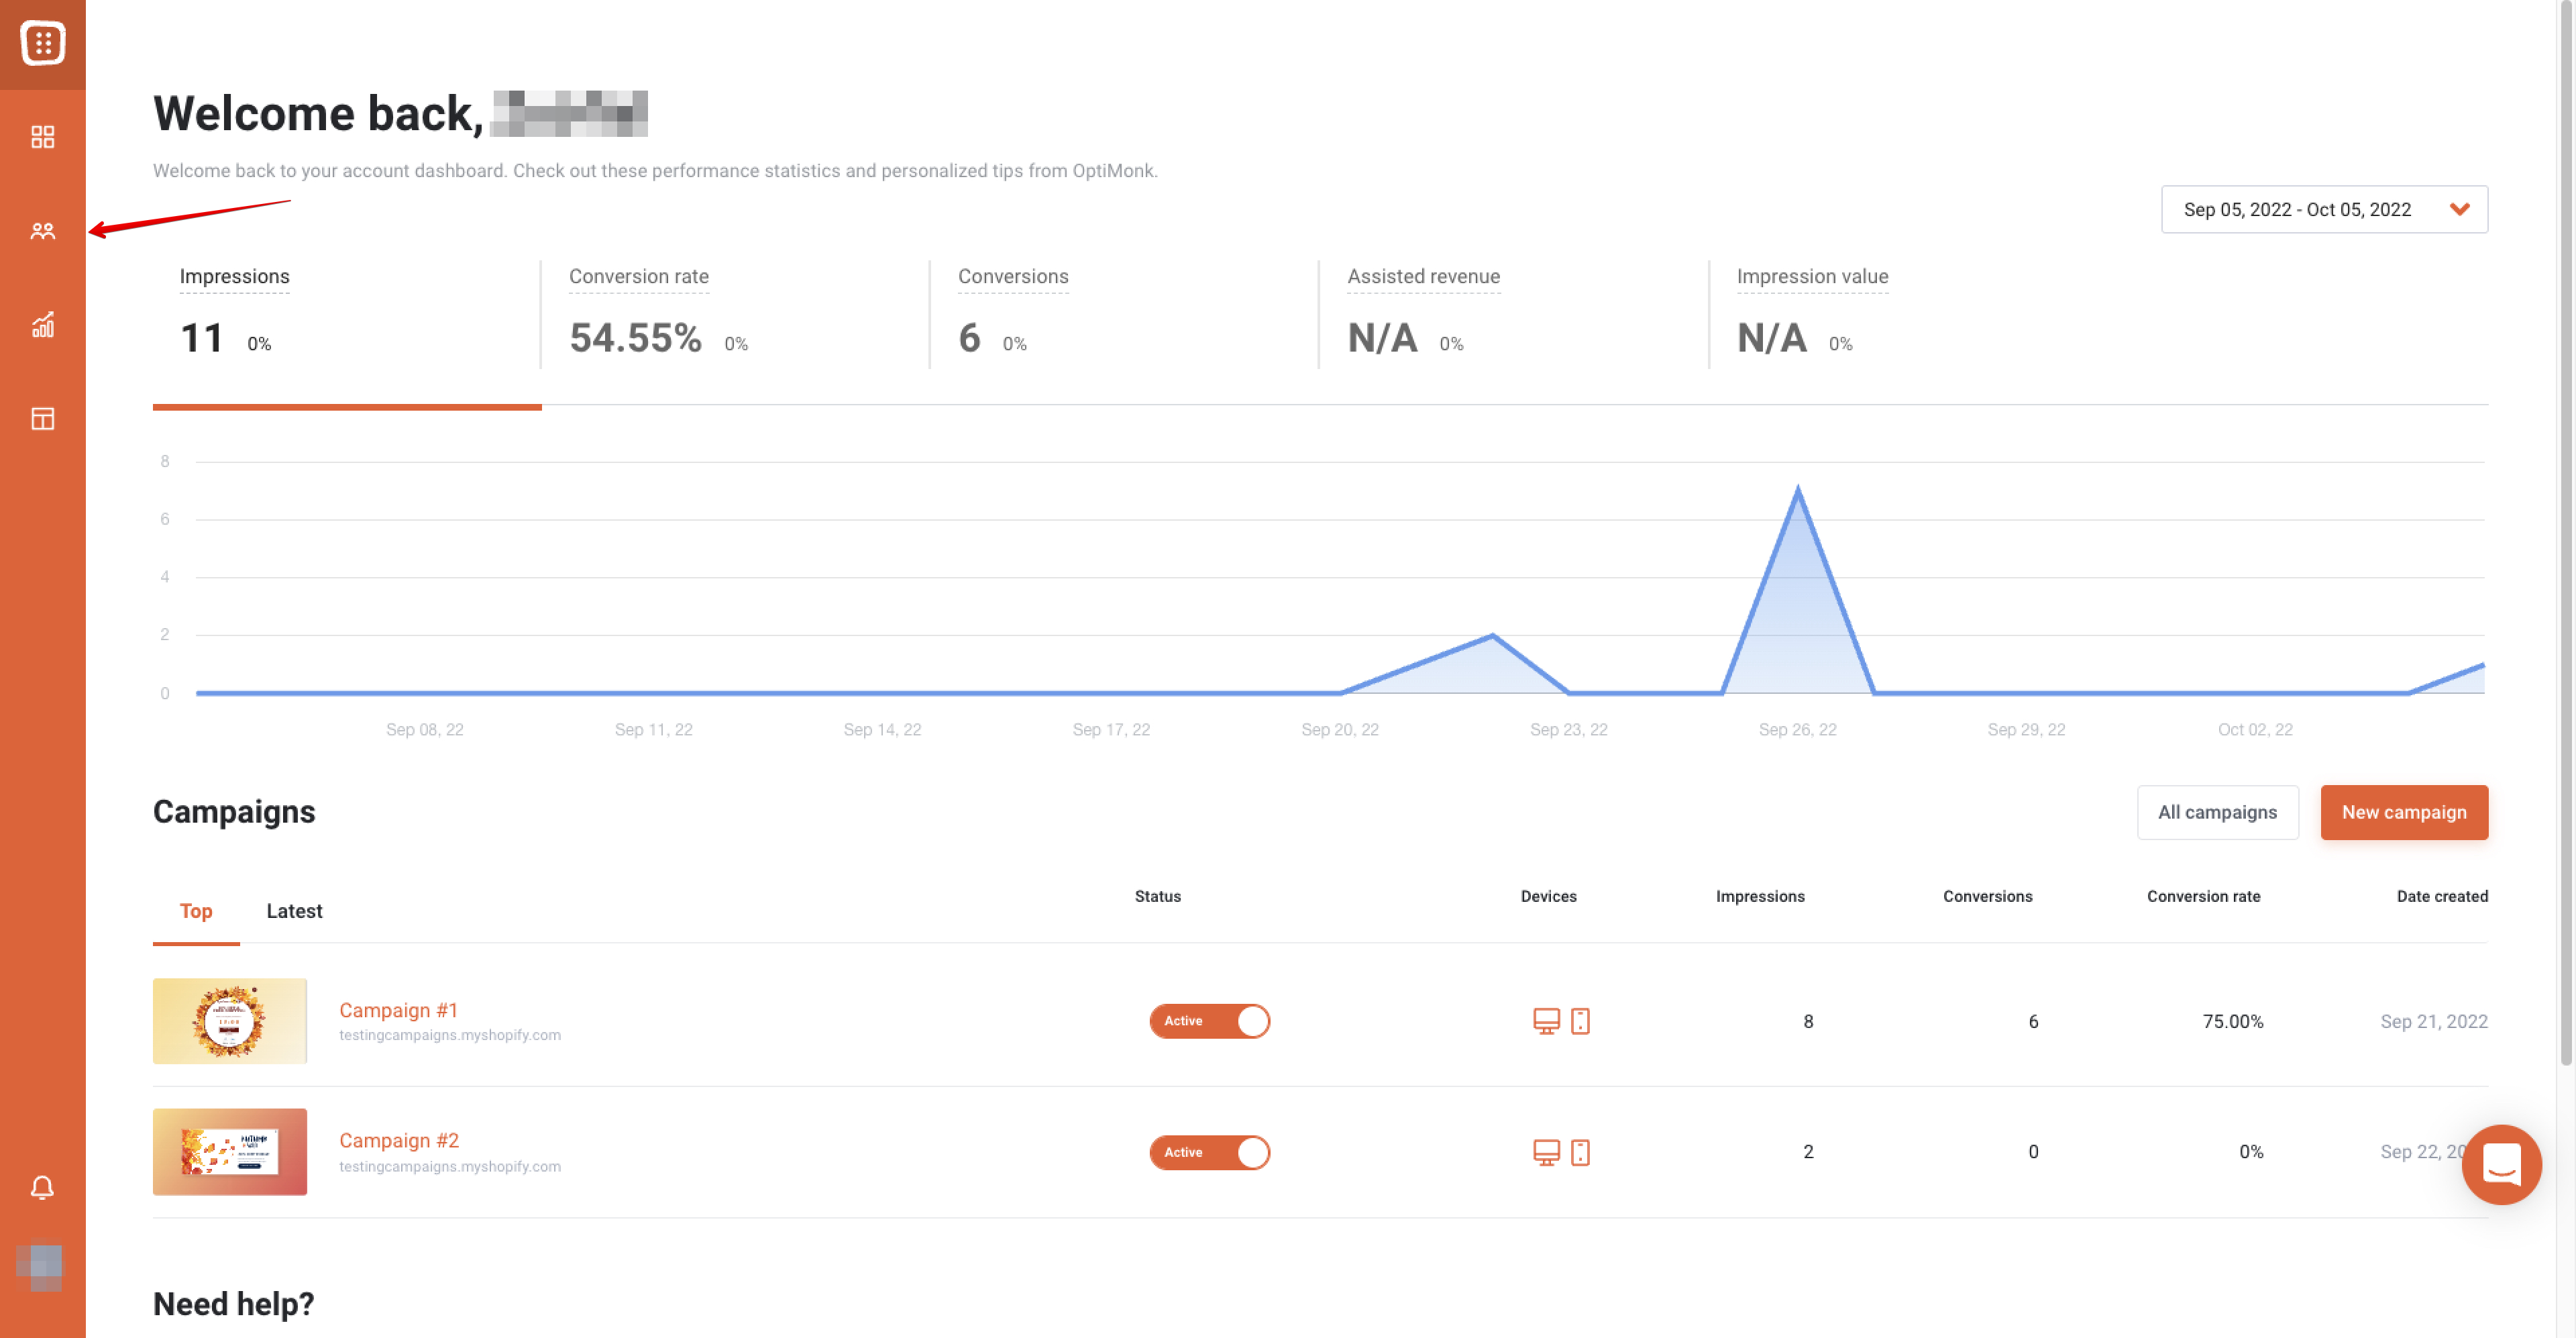Click the All campaigns button
The image size is (2576, 1338).
(x=2217, y=812)
